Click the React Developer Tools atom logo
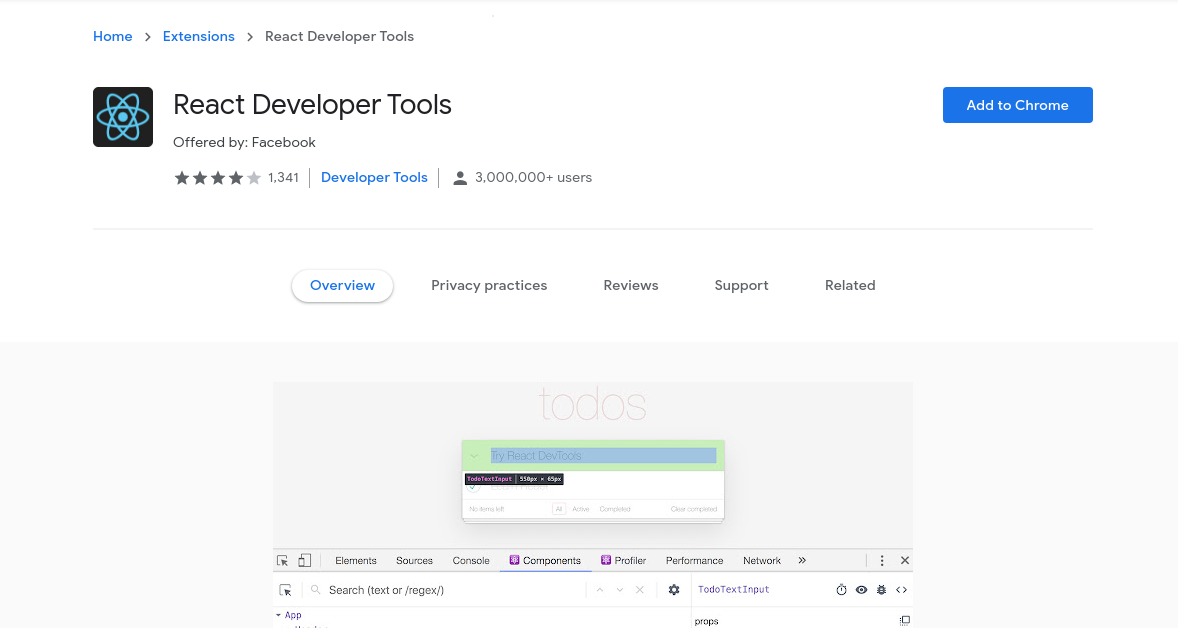1178x628 pixels. tap(122, 117)
